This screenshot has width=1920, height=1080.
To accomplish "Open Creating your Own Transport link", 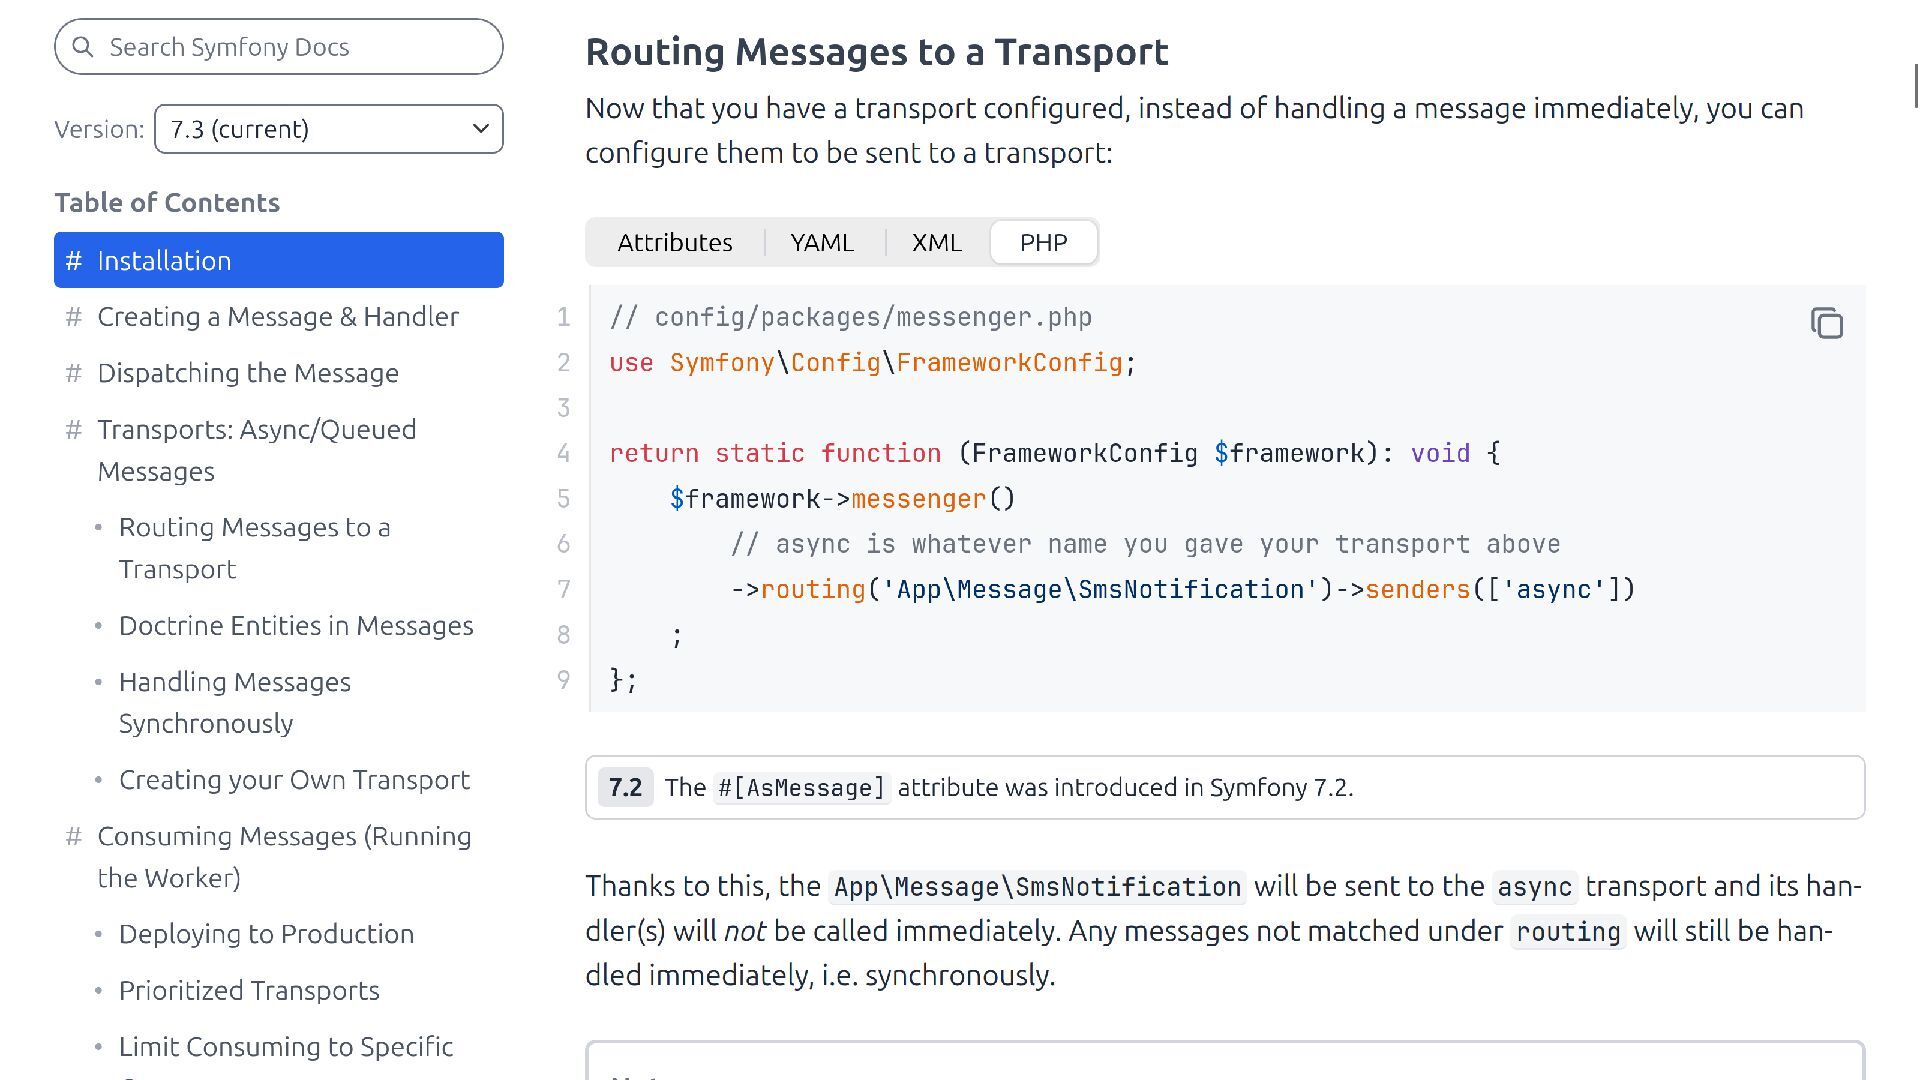I will pos(294,780).
